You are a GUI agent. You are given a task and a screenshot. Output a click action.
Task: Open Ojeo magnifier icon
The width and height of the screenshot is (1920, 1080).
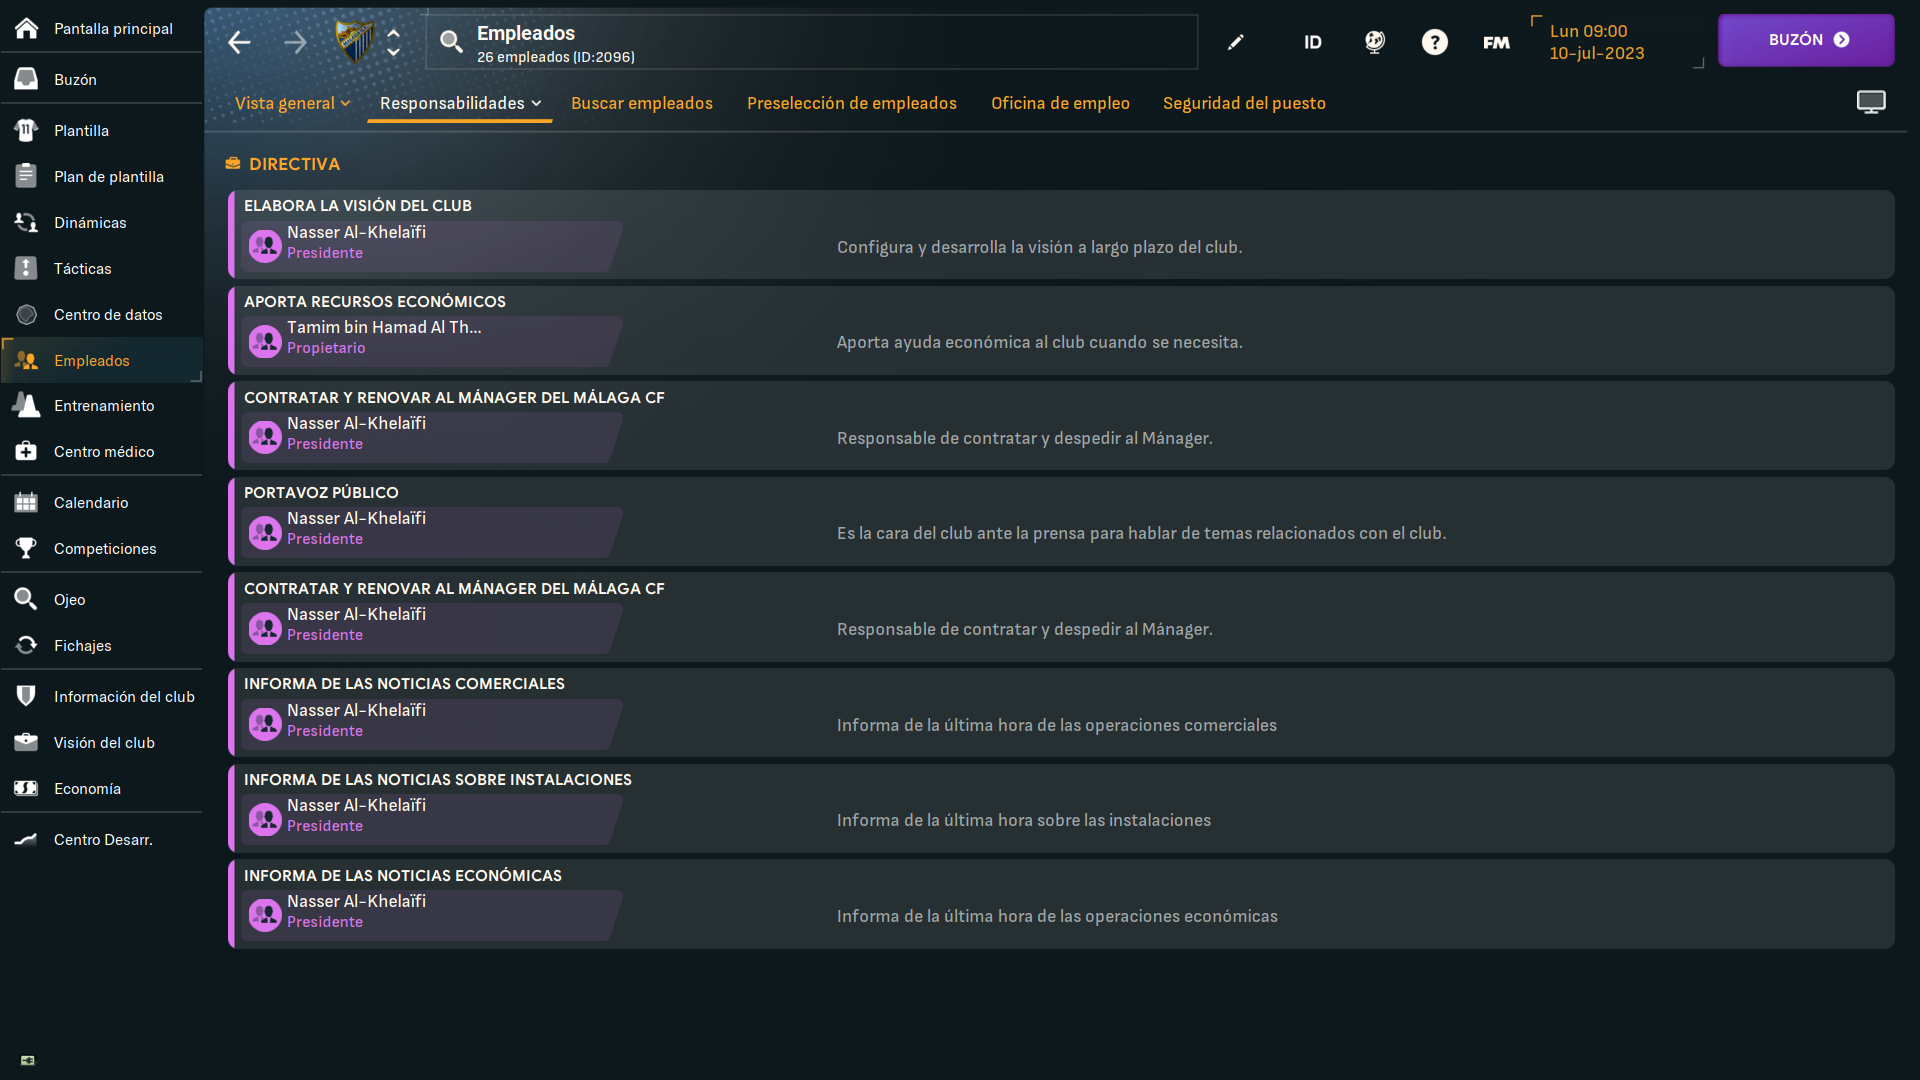coord(27,599)
